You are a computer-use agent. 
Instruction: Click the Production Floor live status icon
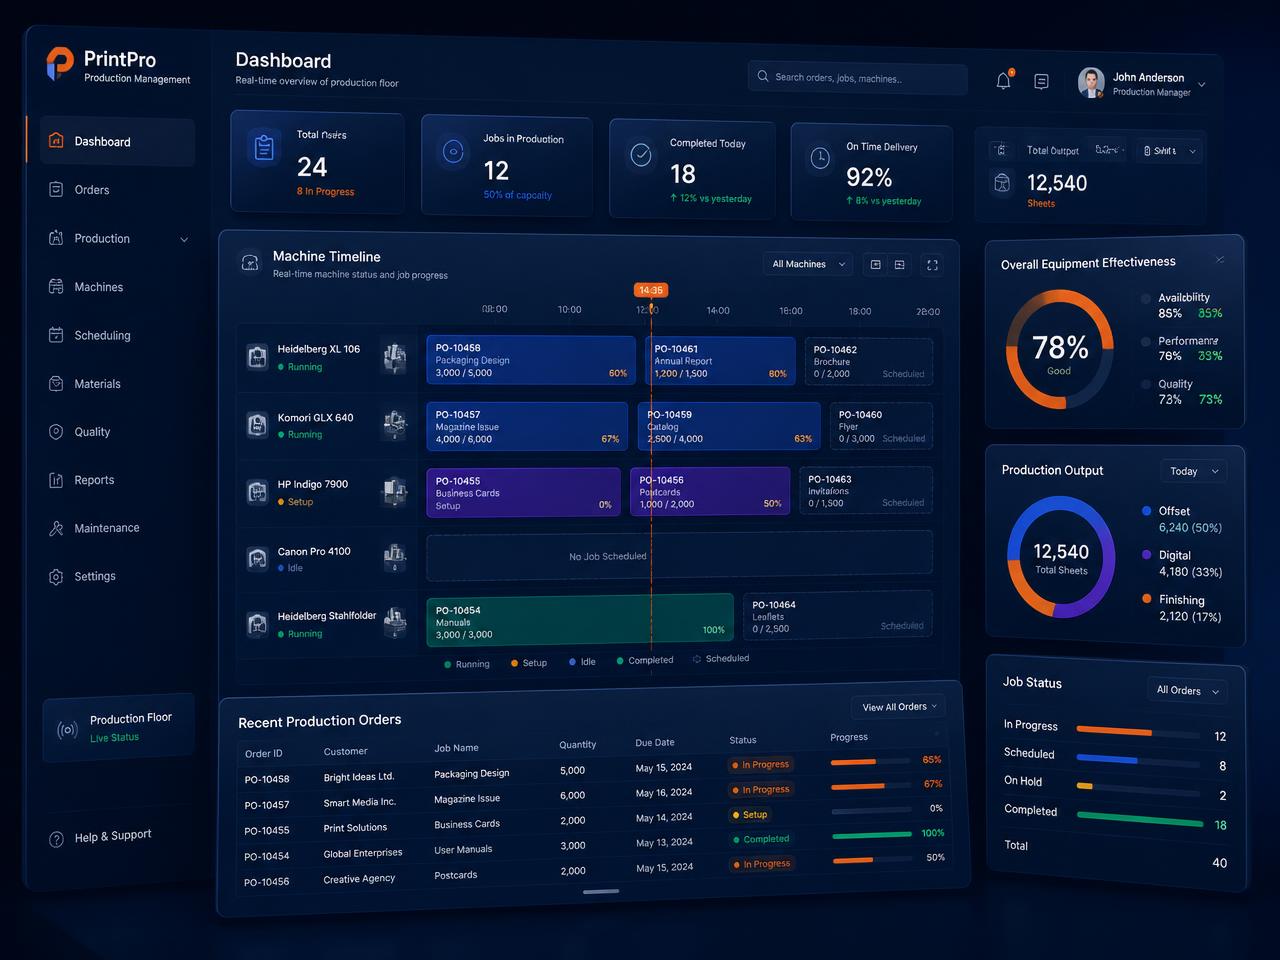pos(67,730)
